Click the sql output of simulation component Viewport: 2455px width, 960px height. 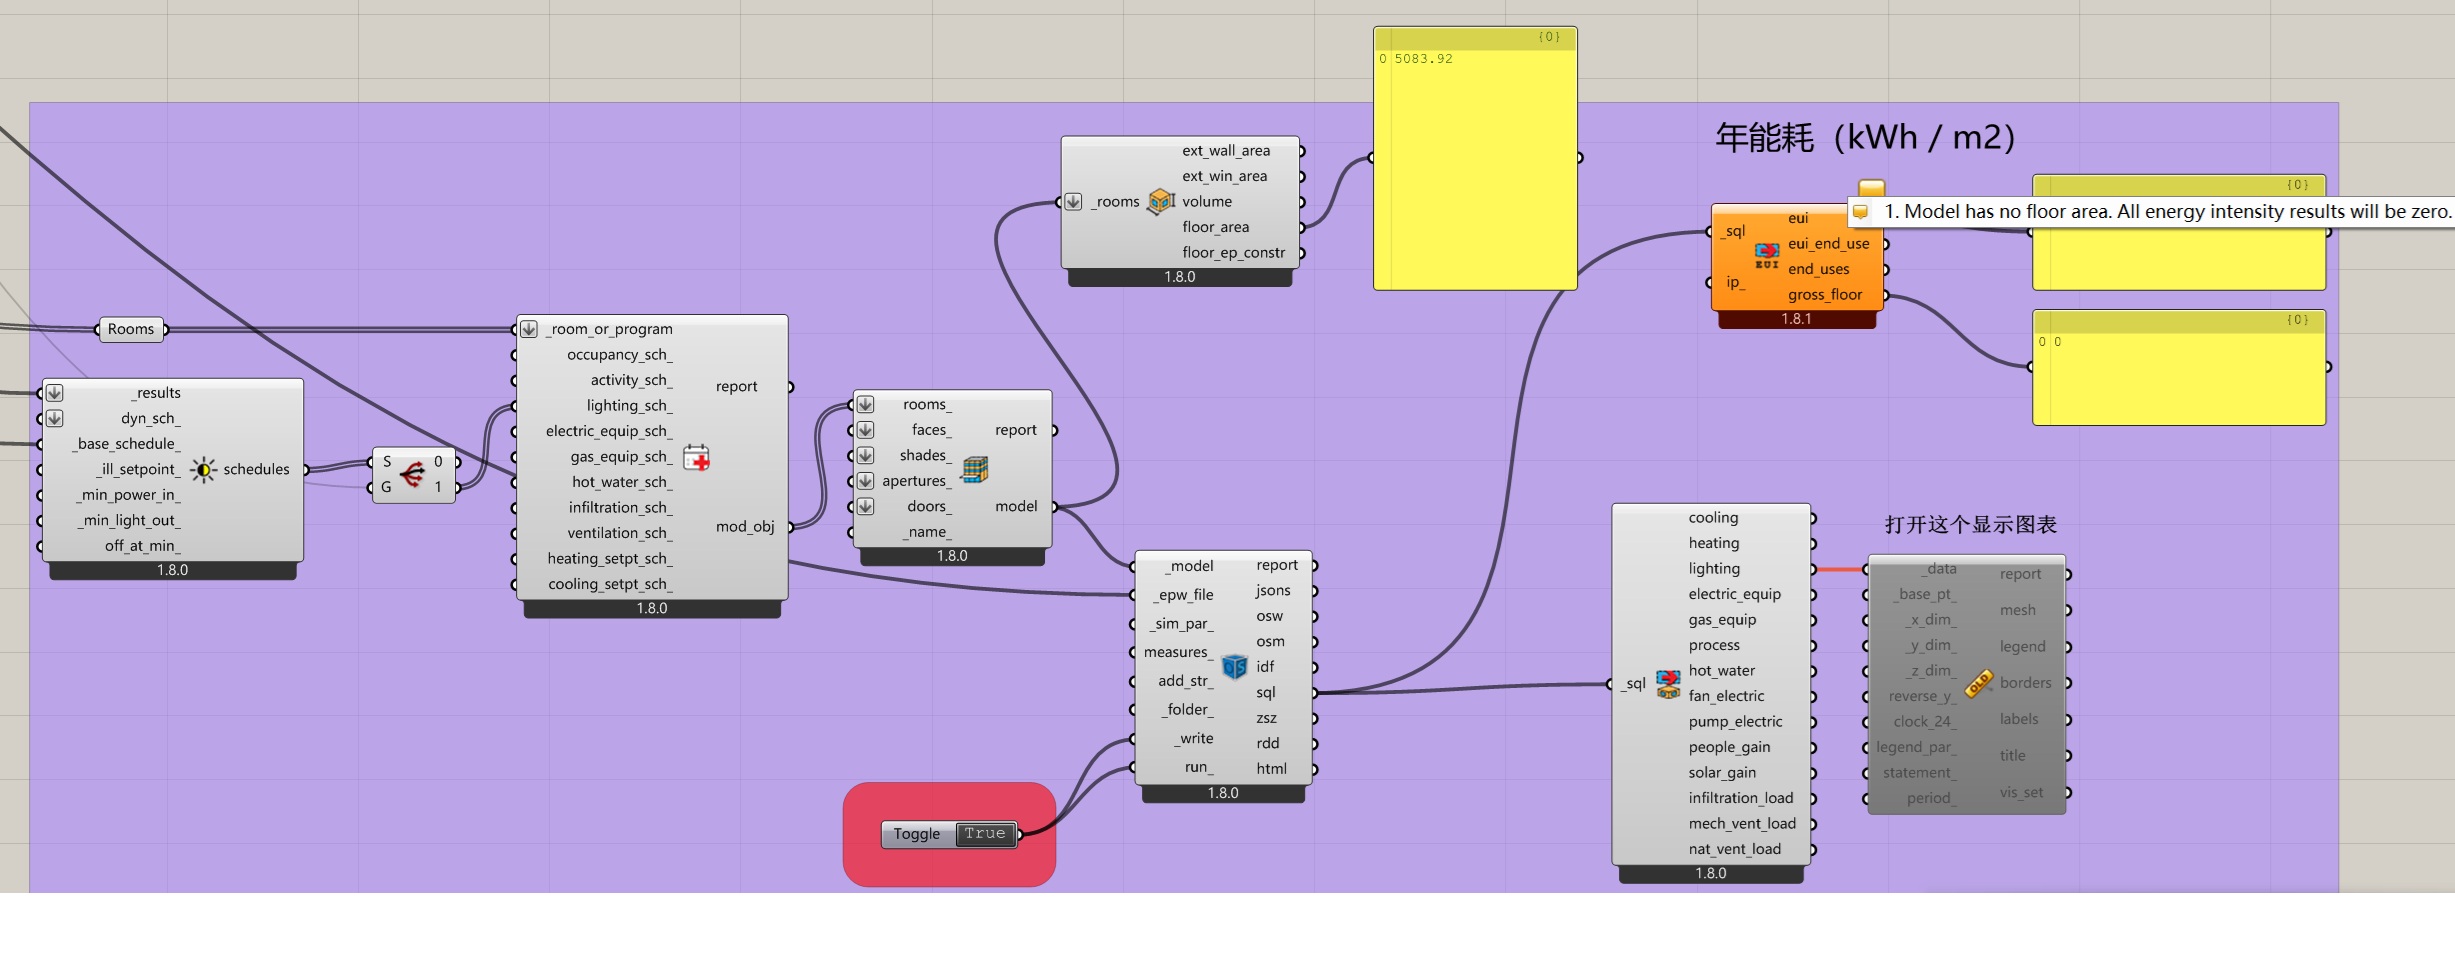tap(1266, 692)
